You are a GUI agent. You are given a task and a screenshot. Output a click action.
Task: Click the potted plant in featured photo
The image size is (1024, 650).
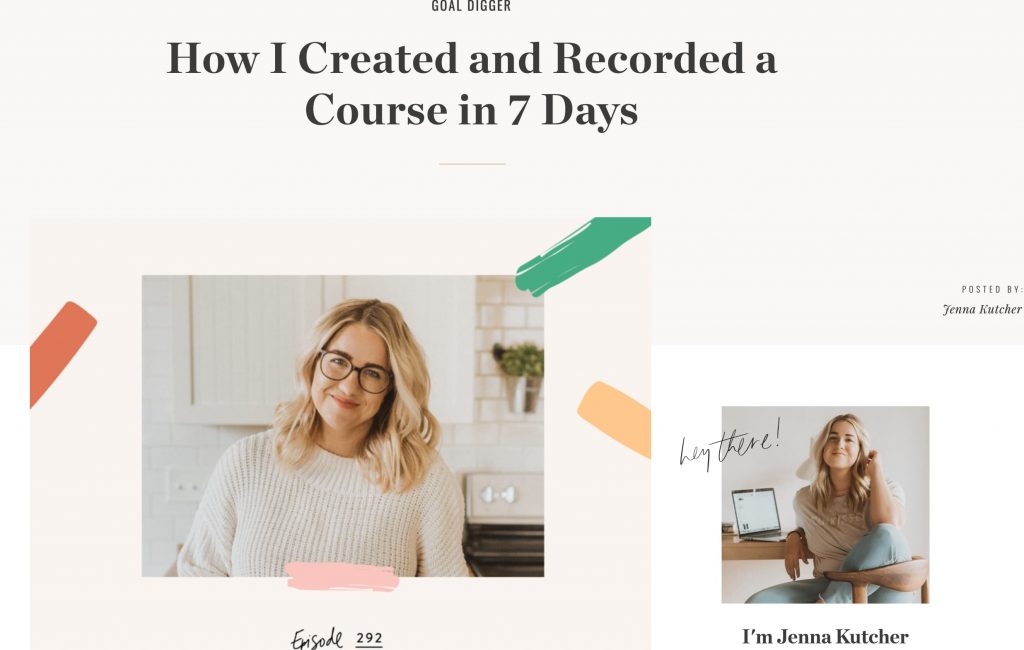tap(520, 376)
